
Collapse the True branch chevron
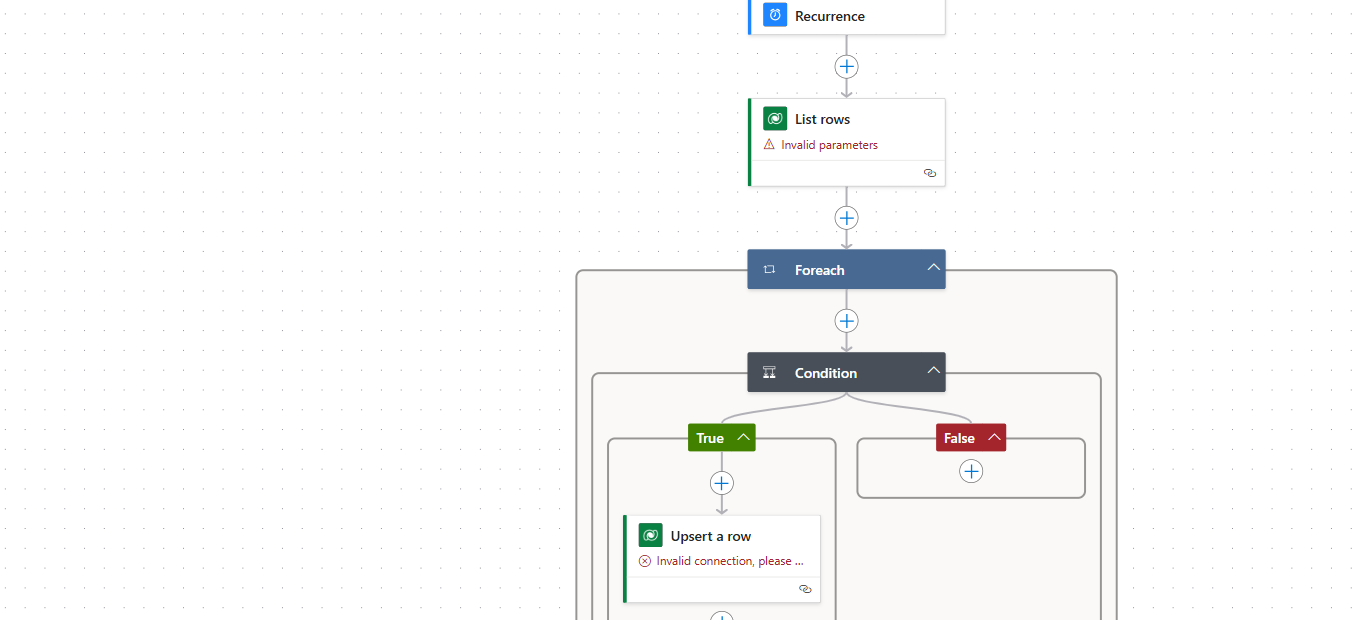[x=743, y=438]
